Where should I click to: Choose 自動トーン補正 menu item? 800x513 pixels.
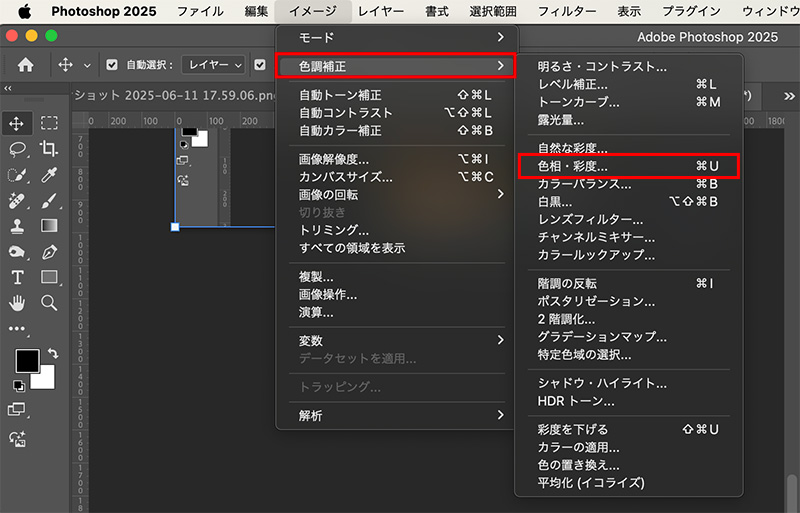(x=397, y=95)
